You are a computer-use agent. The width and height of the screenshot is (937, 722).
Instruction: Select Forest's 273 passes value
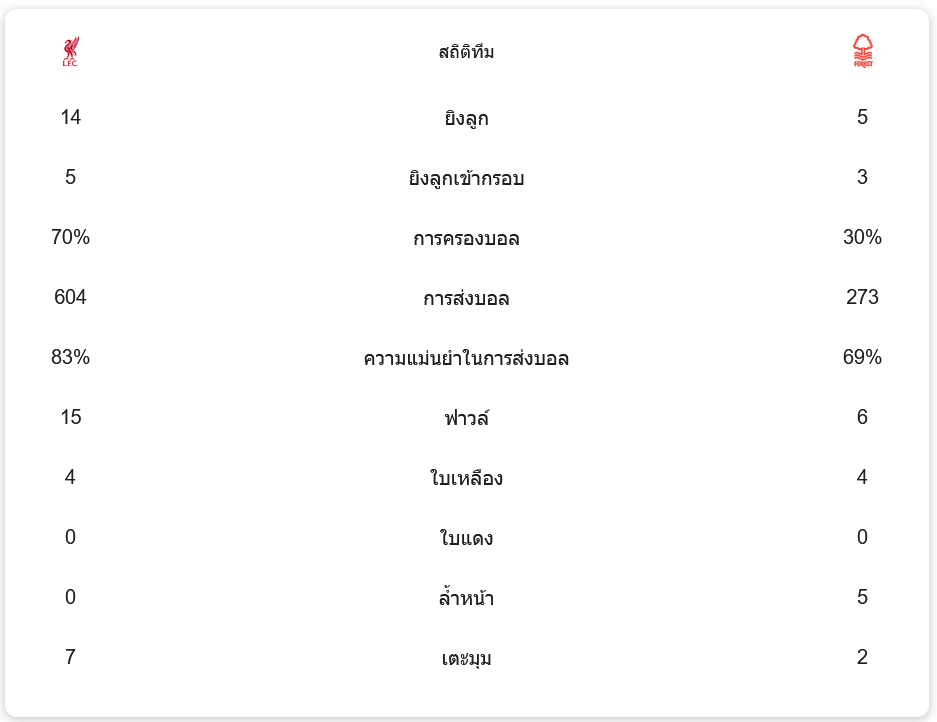pos(862,297)
